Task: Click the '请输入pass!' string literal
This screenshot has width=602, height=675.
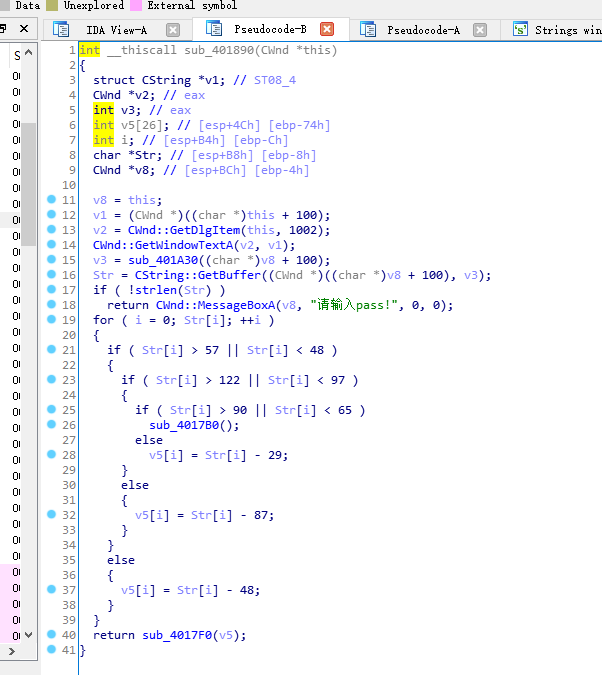Action: [x=357, y=305]
